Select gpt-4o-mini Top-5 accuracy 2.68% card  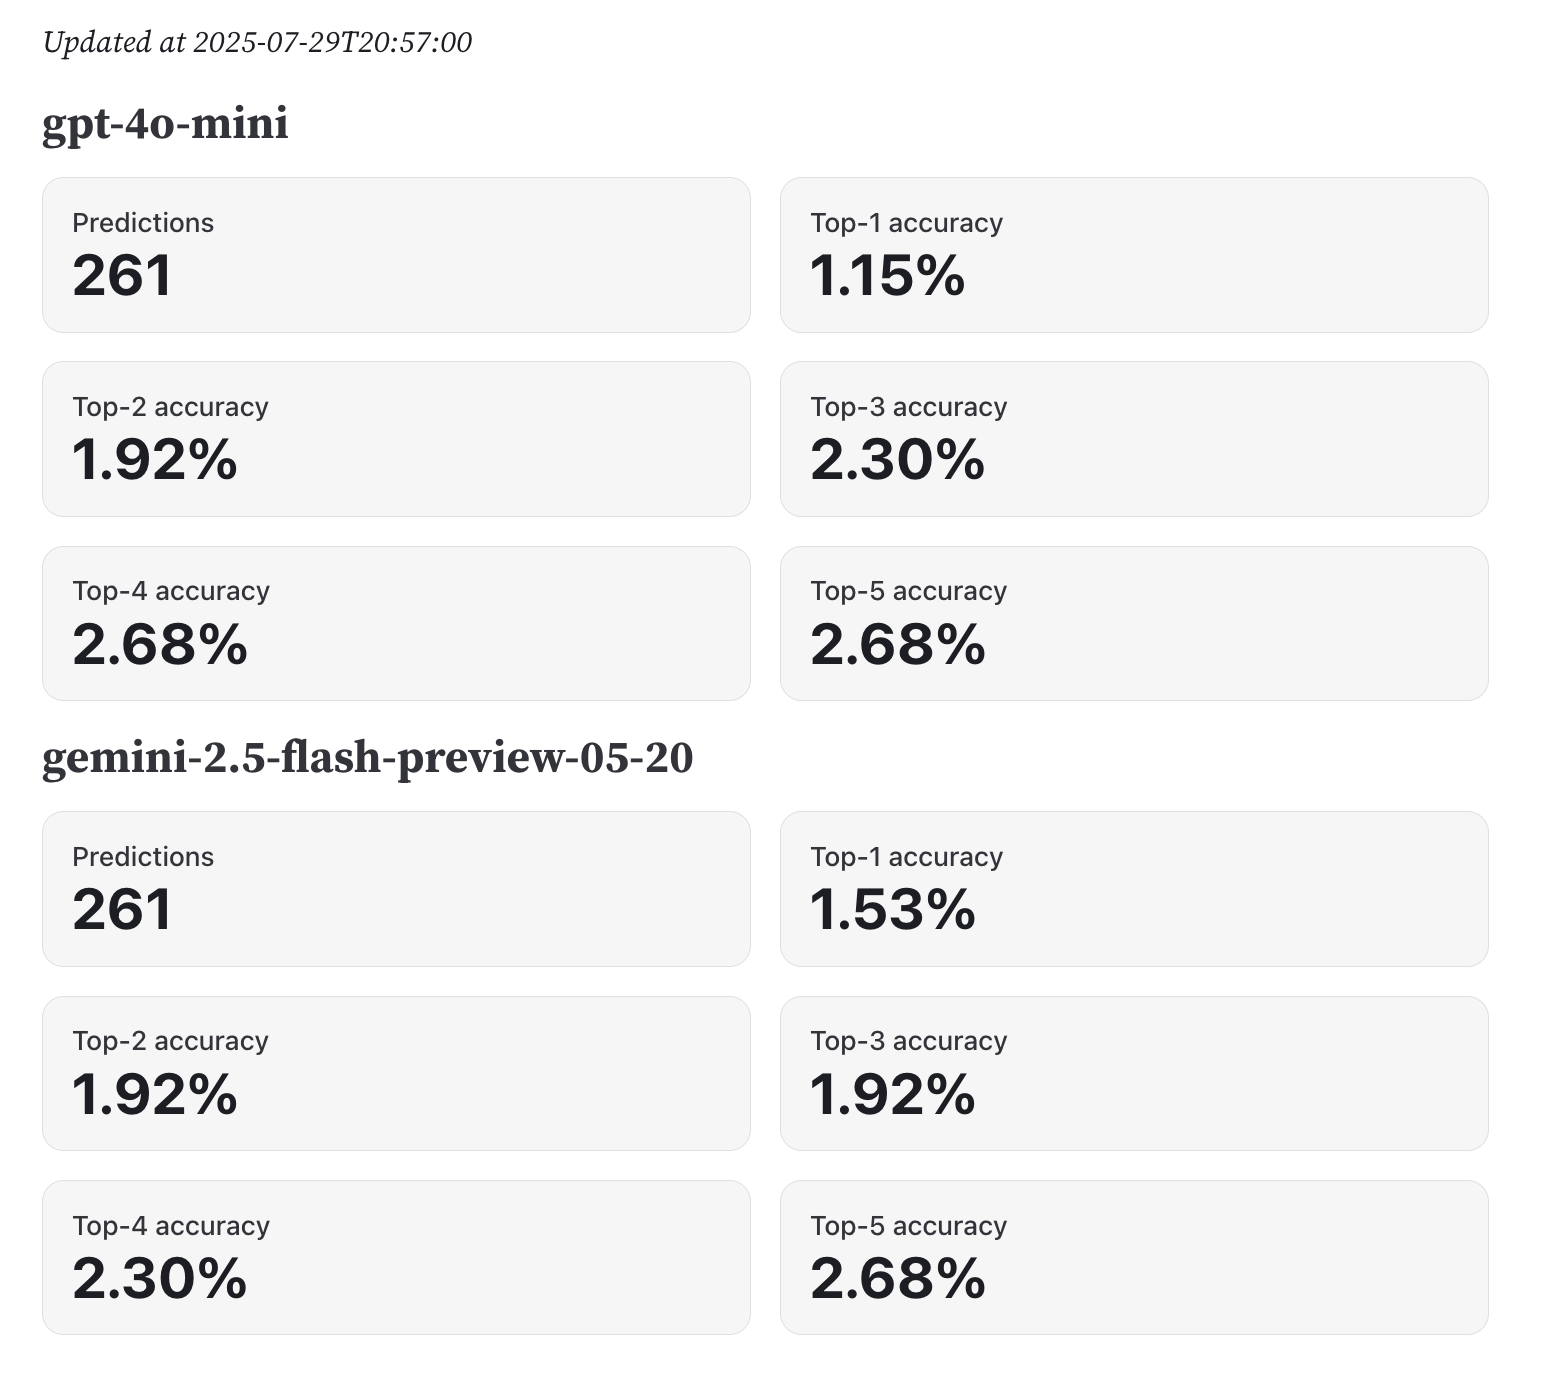tap(1134, 623)
